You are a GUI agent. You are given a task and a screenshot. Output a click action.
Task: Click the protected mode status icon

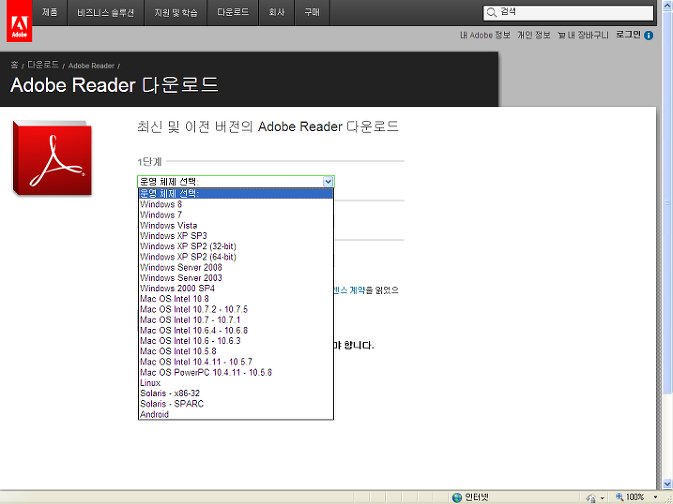click(591, 498)
